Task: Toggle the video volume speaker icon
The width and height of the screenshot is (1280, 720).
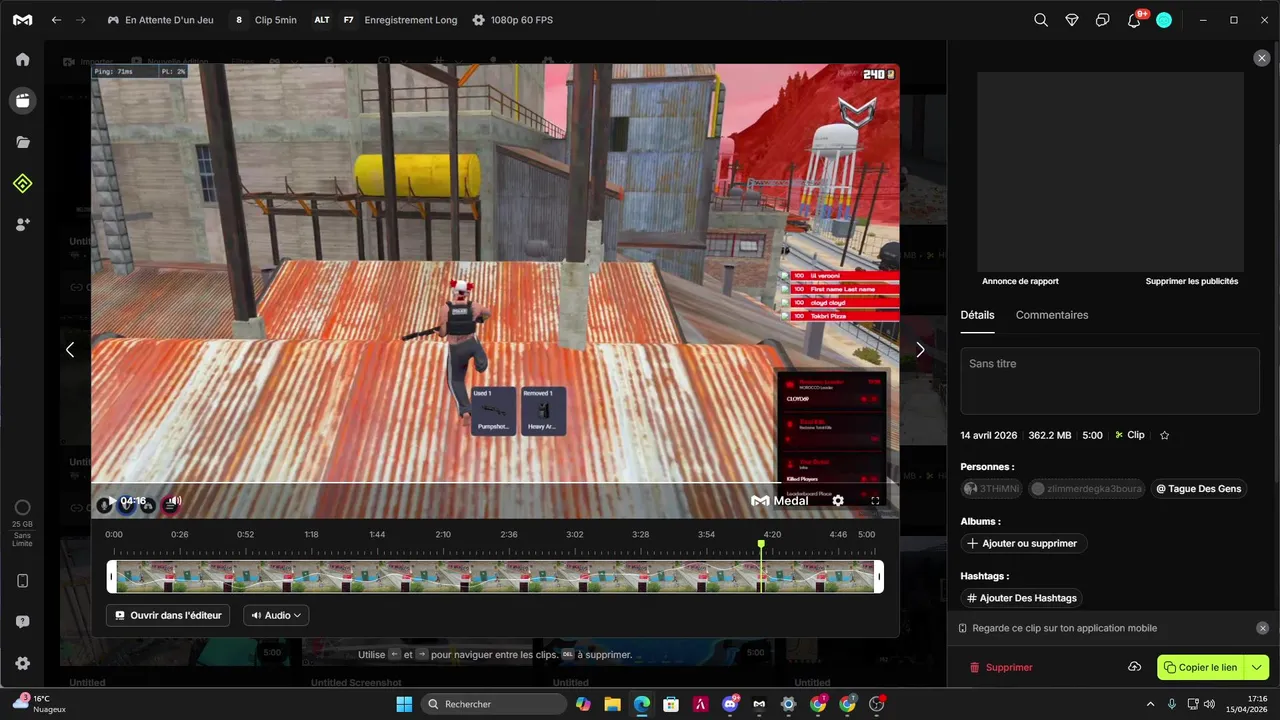Action: pyautogui.click(x=174, y=501)
